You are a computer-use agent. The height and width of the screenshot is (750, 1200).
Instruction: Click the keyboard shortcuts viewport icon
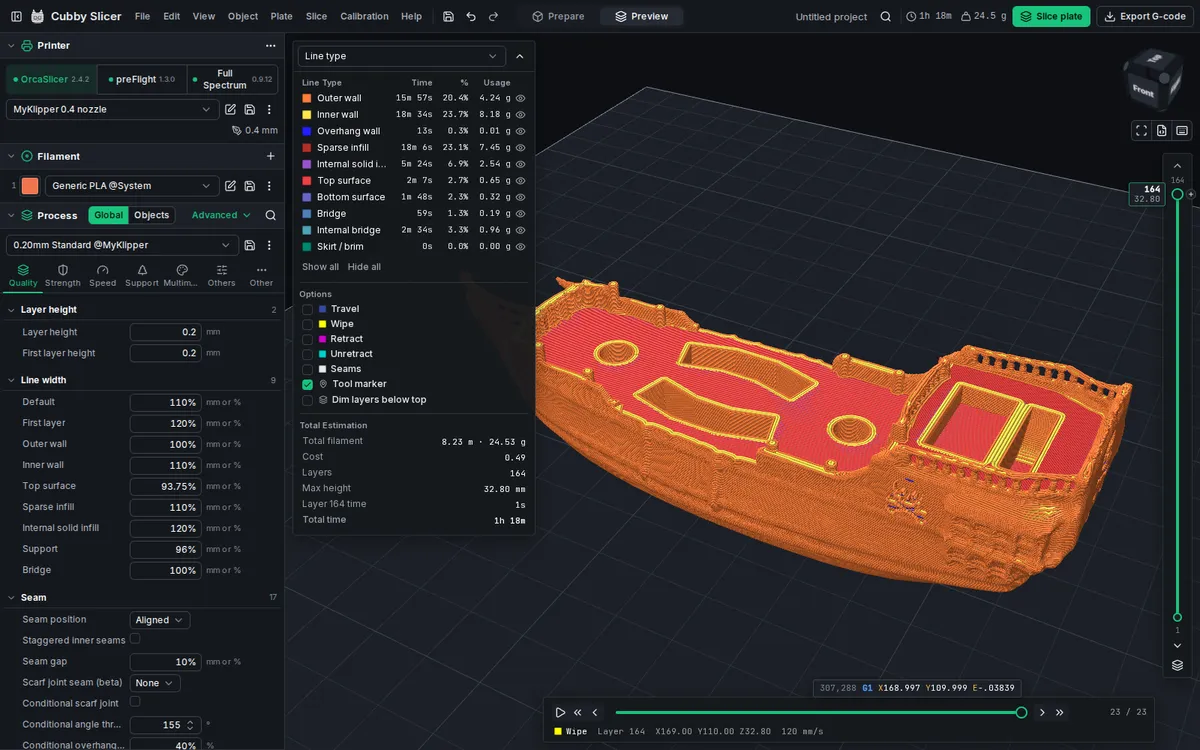coord(1182,130)
